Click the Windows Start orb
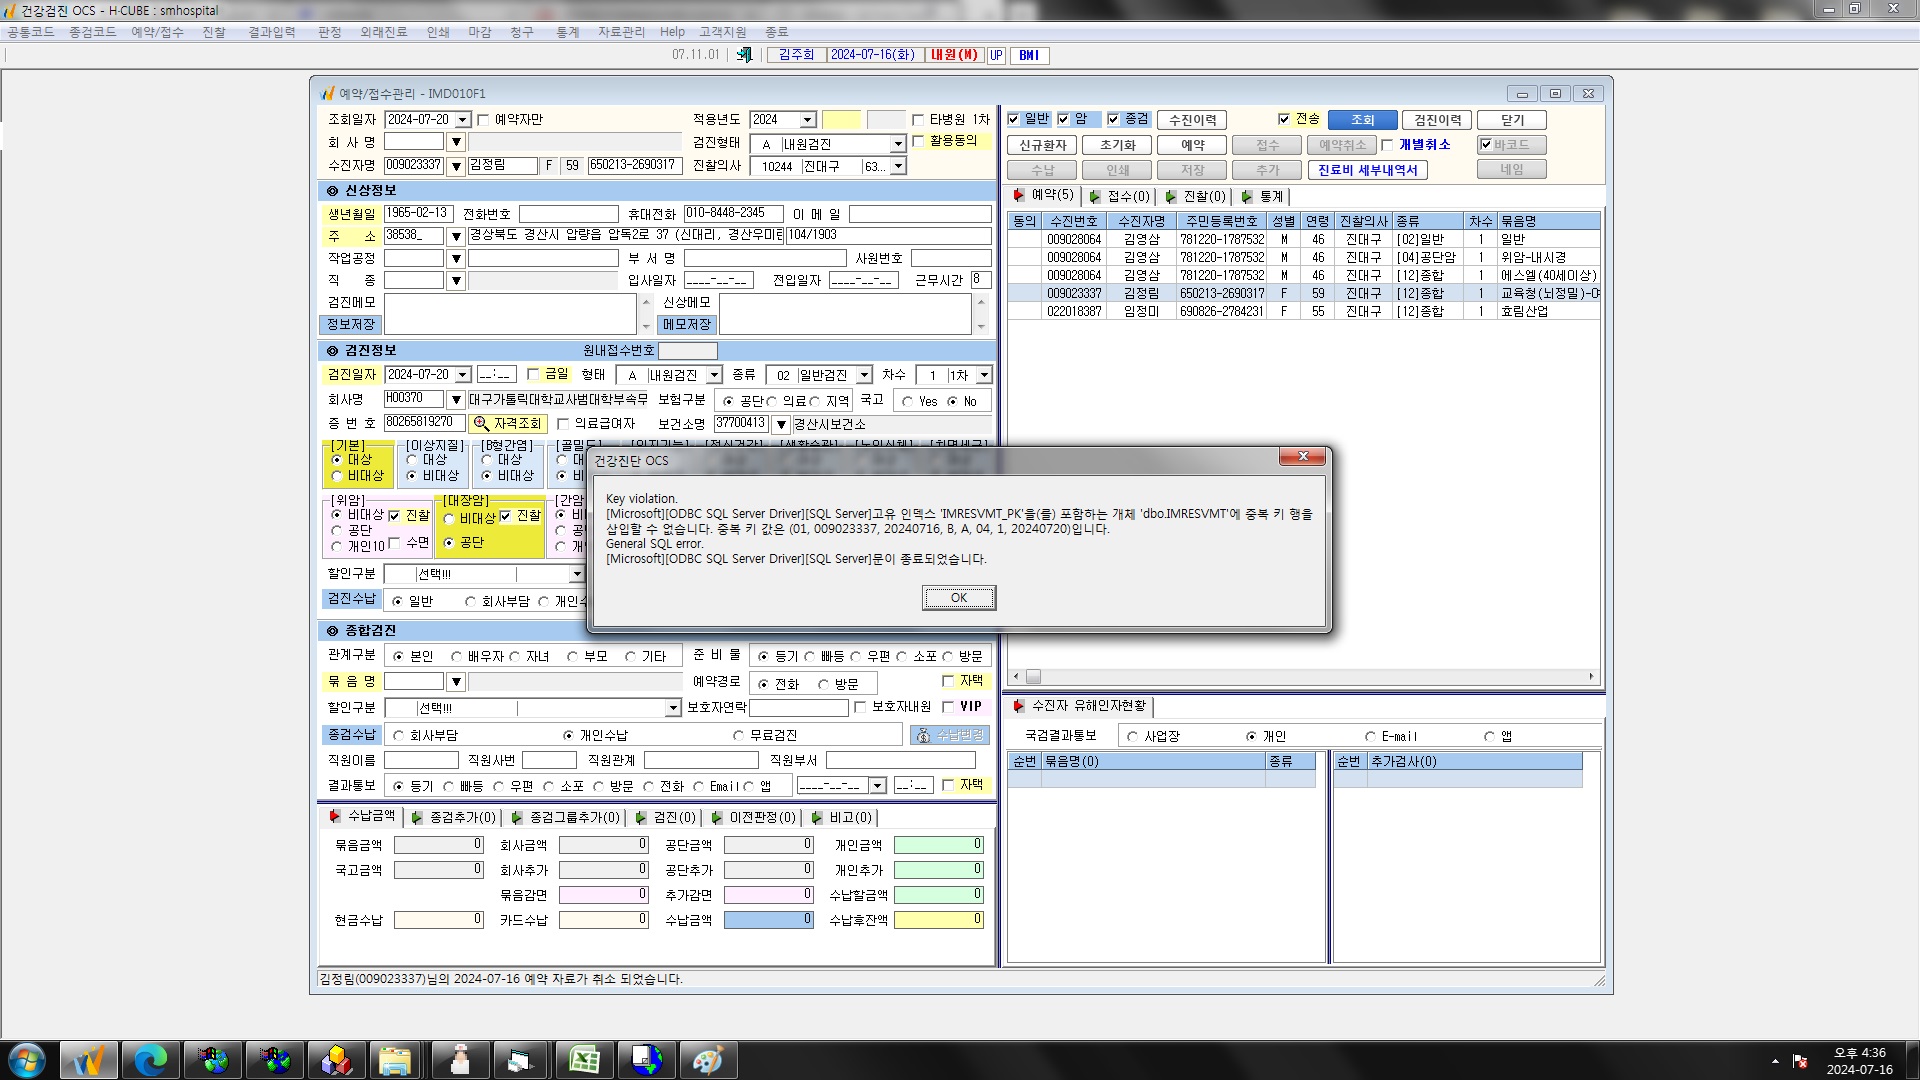 (27, 1060)
